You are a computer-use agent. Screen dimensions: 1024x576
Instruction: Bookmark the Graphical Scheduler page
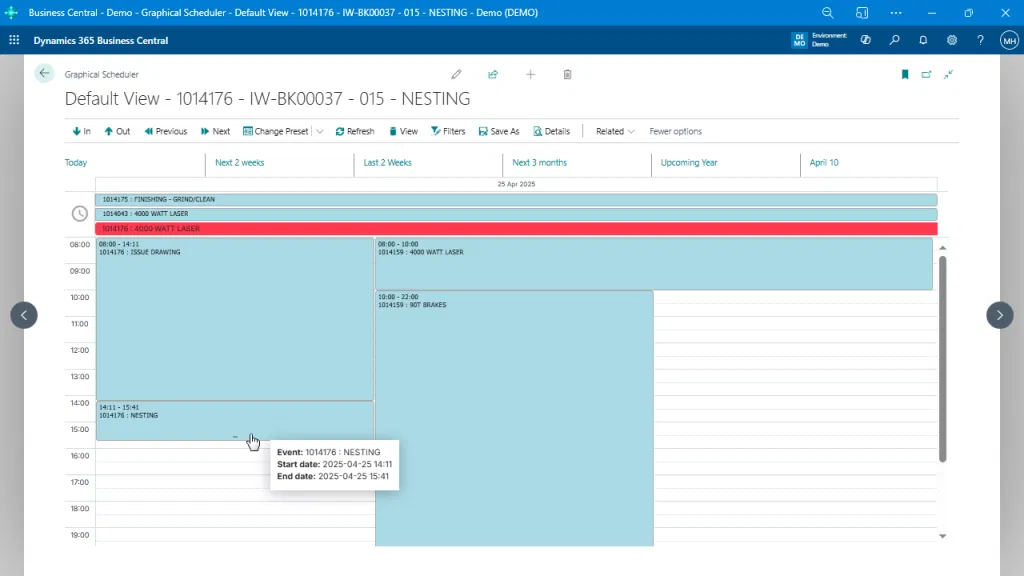(x=904, y=74)
